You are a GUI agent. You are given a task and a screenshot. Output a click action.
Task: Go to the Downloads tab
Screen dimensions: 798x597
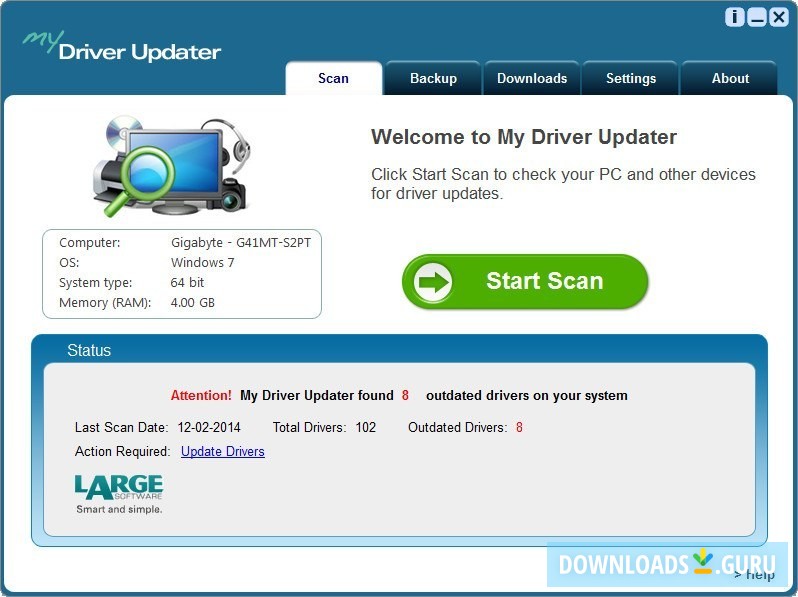[532, 78]
